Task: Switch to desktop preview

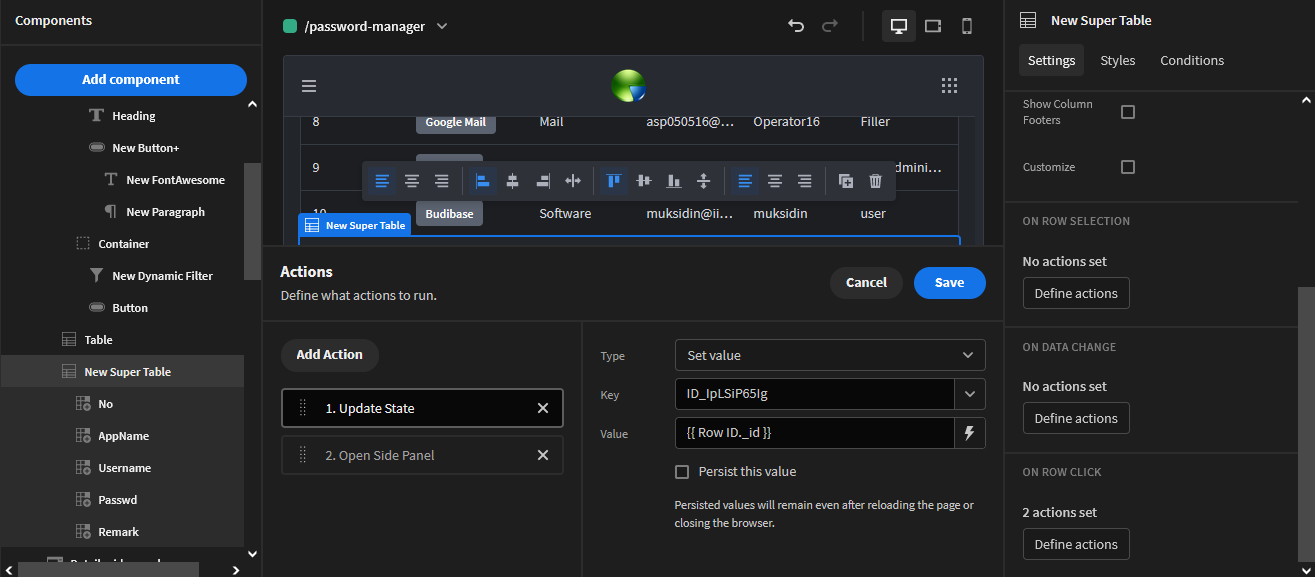Action: click(899, 26)
